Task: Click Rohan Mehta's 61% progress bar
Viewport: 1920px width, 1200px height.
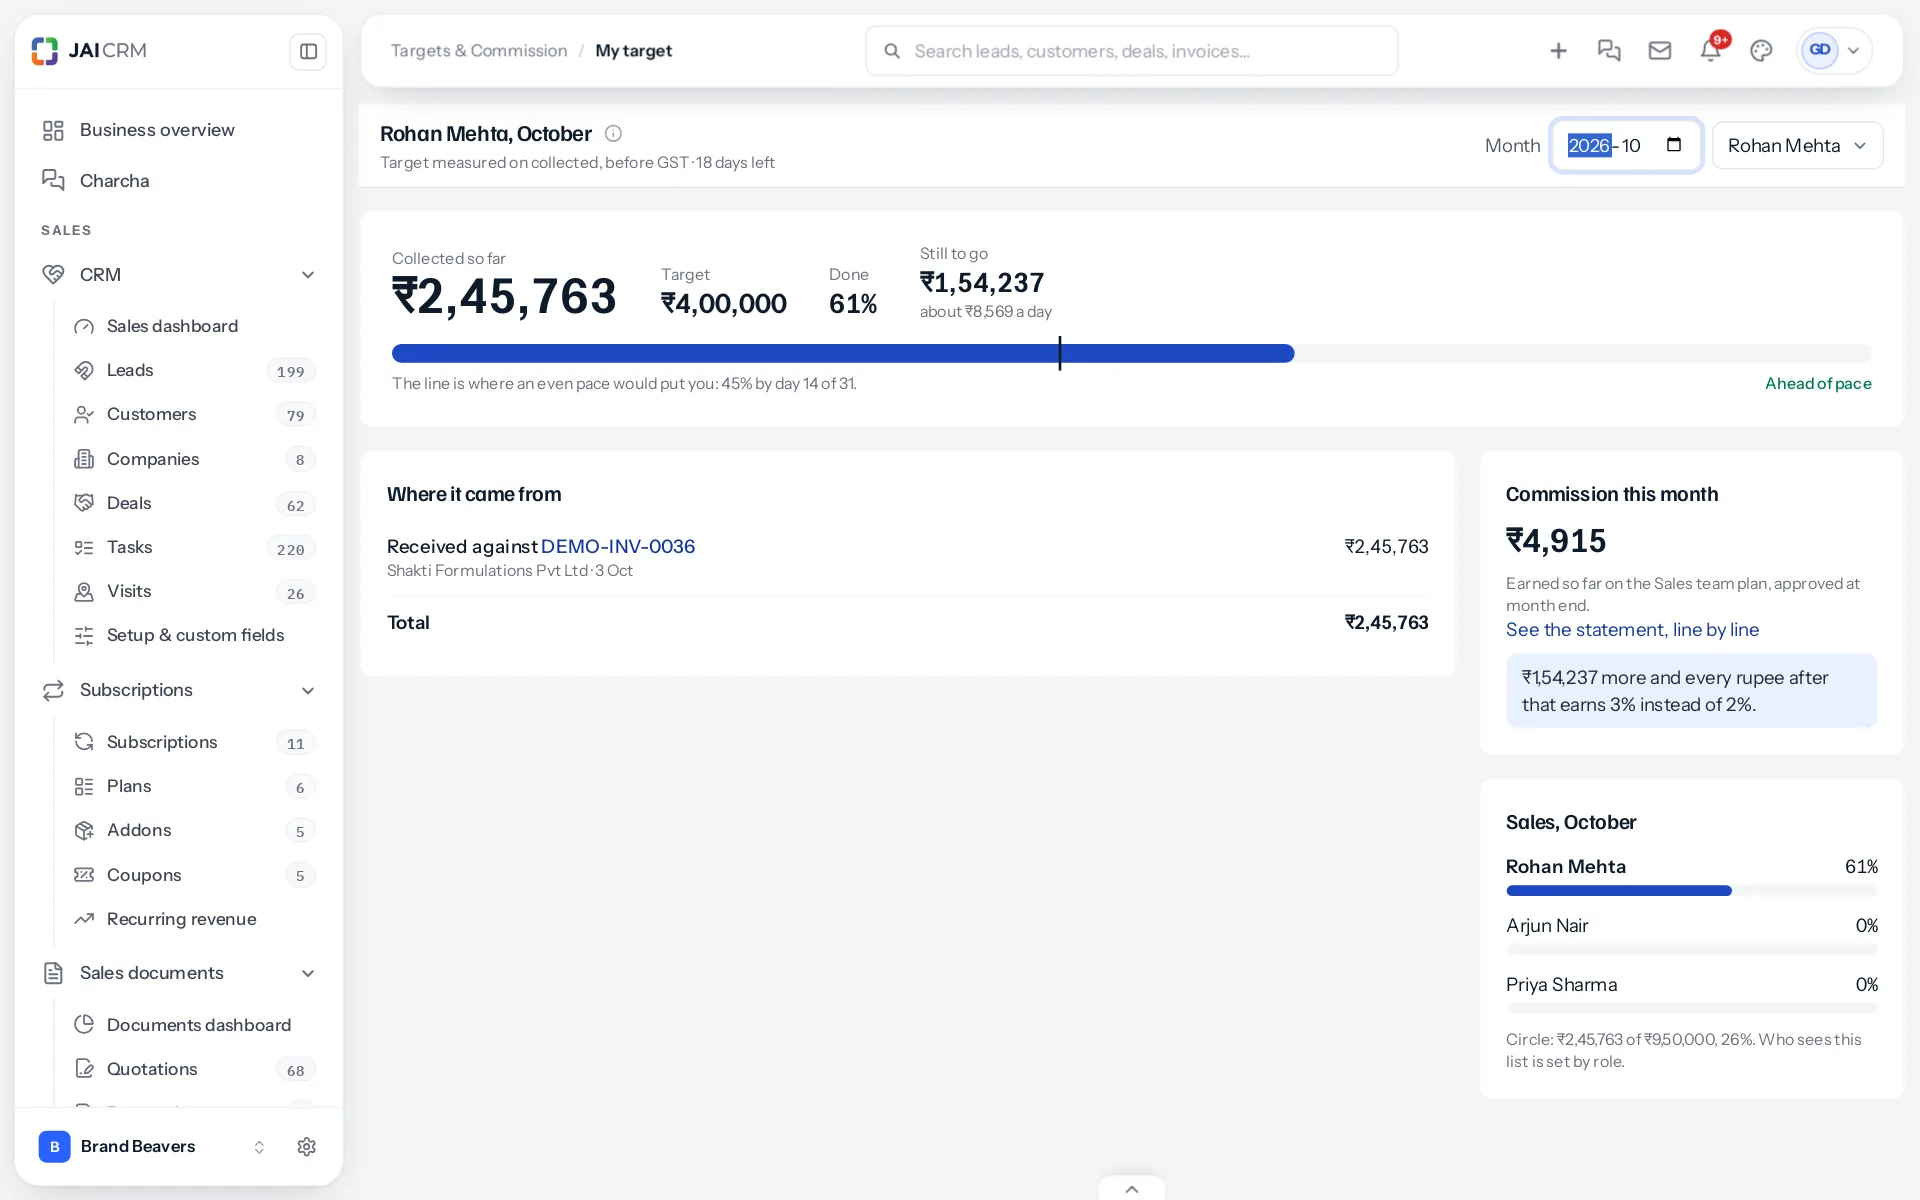Action: coord(1691,891)
